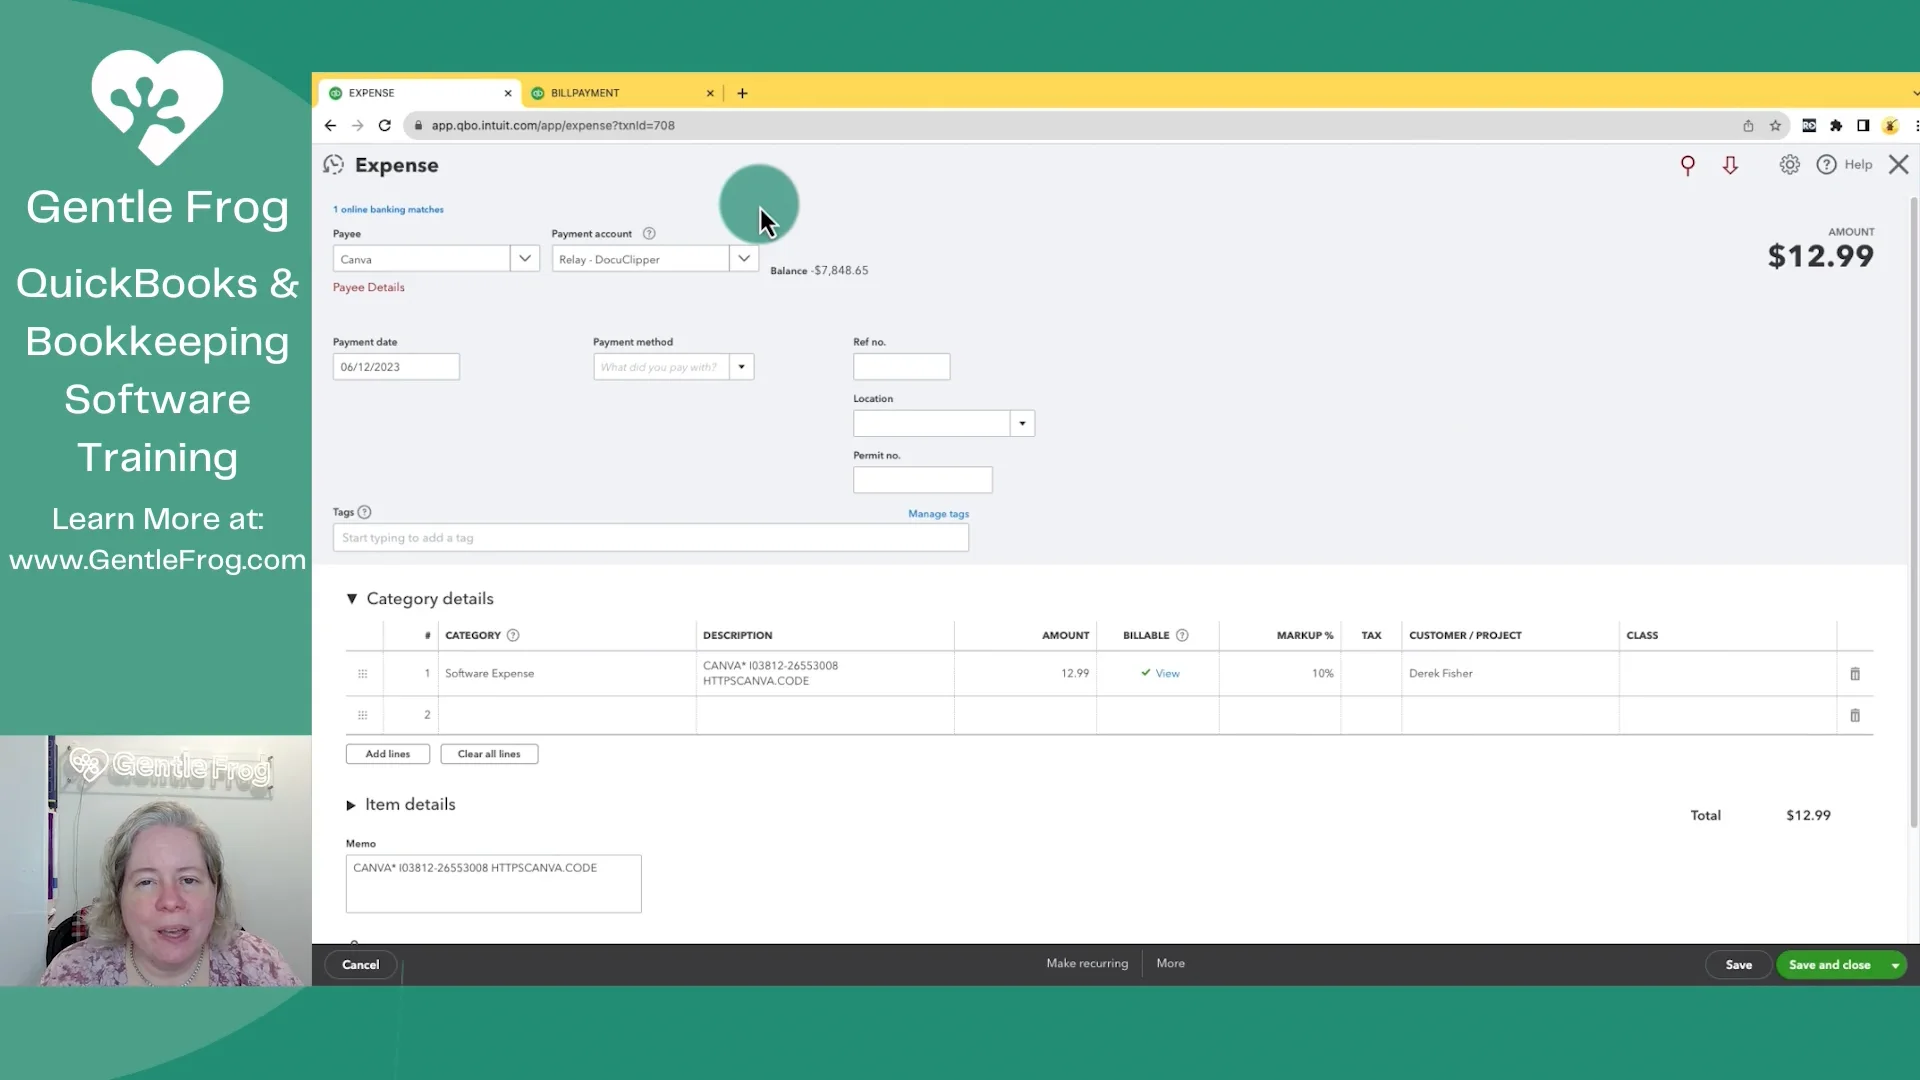Open the Manage tags link
This screenshot has width=1920, height=1080.
[938, 514]
